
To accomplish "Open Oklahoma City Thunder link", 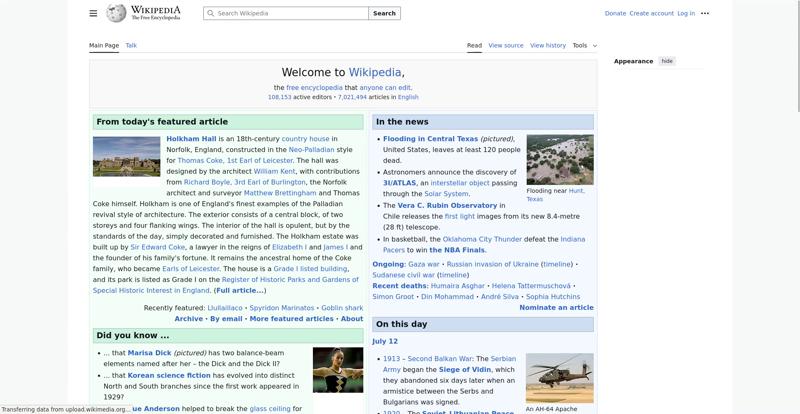I will coord(482,239).
